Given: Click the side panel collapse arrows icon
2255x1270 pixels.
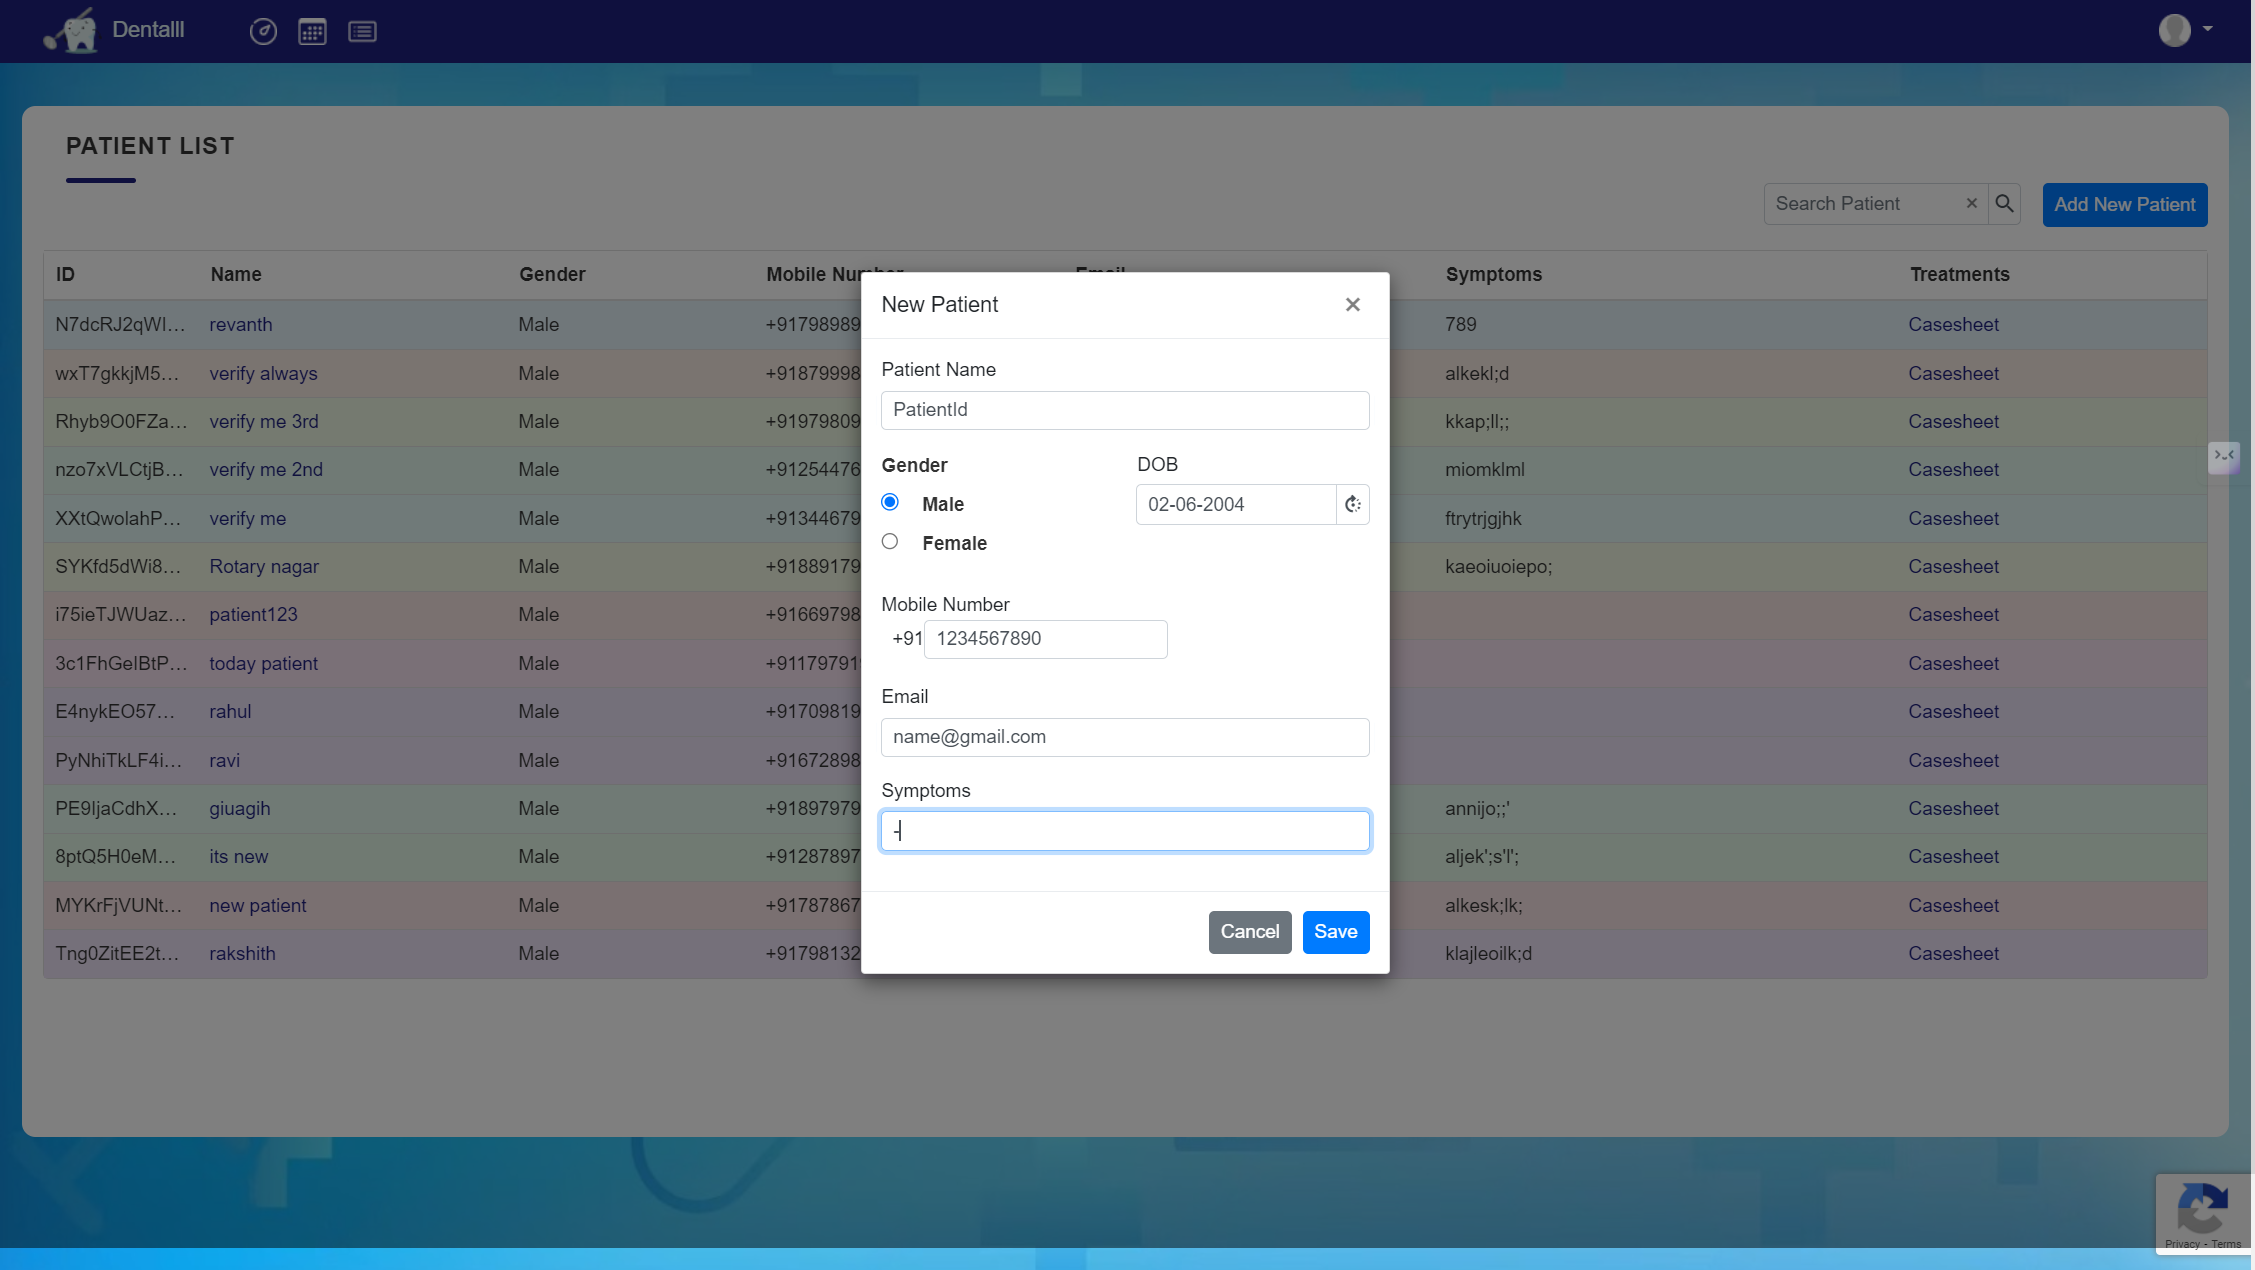Looking at the screenshot, I should (2223, 456).
